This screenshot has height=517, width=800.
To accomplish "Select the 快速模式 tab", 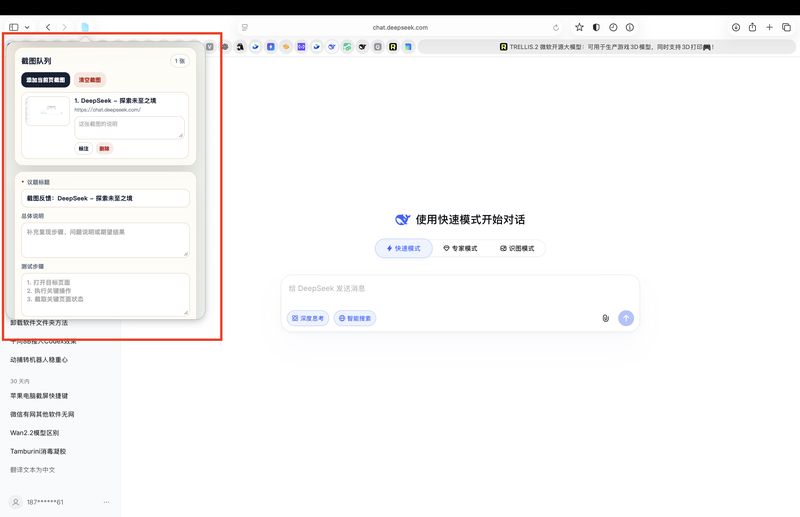I will coord(404,248).
